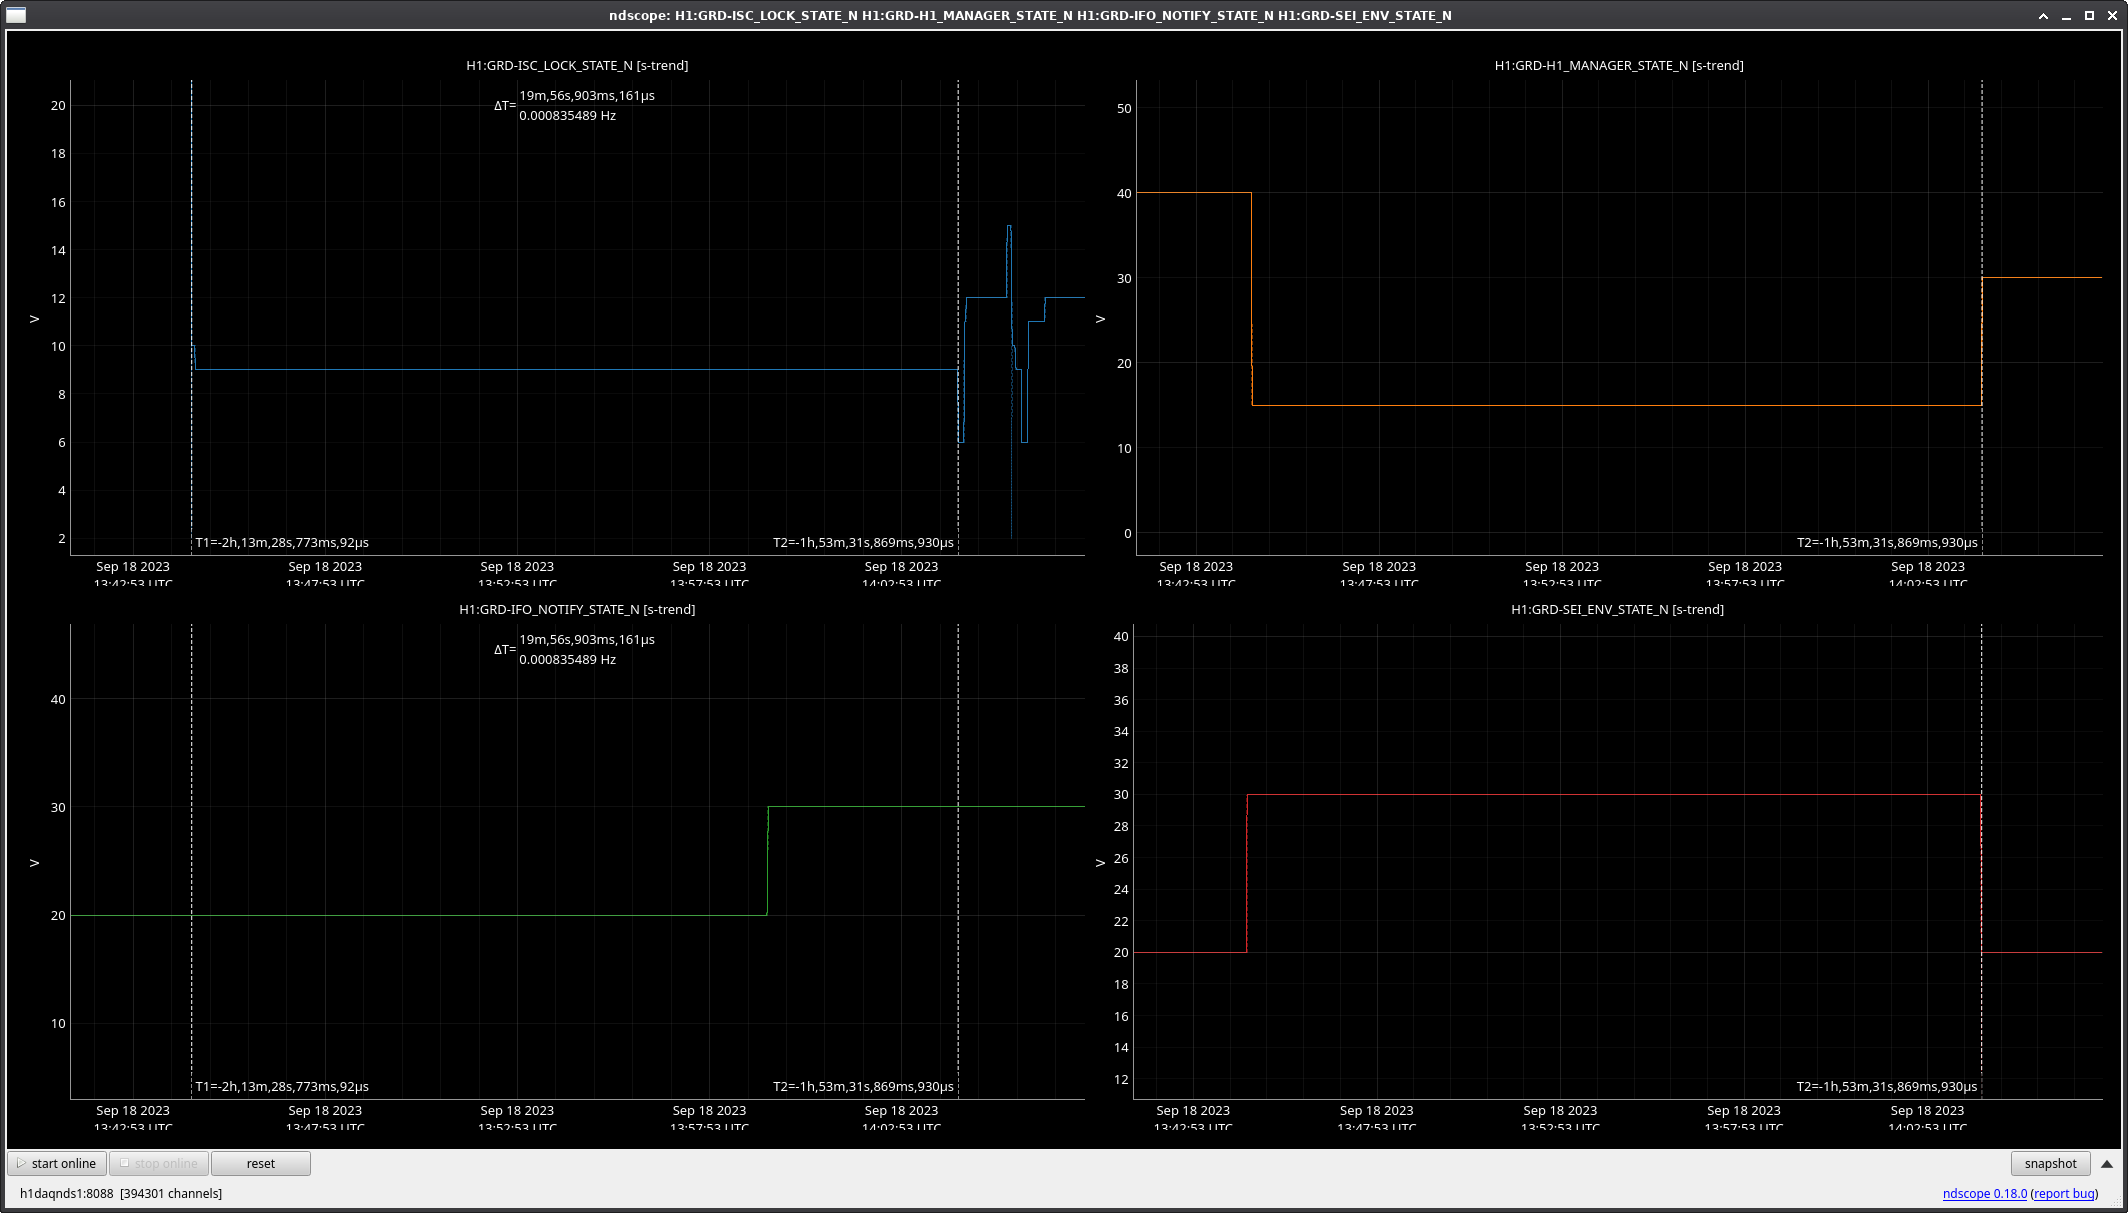Select the H1:GRD-IFO_NOTIFY_STATE_N plot title
The width and height of the screenshot is (2128, 1213).
pyautogui.click(x=577, y=609)
